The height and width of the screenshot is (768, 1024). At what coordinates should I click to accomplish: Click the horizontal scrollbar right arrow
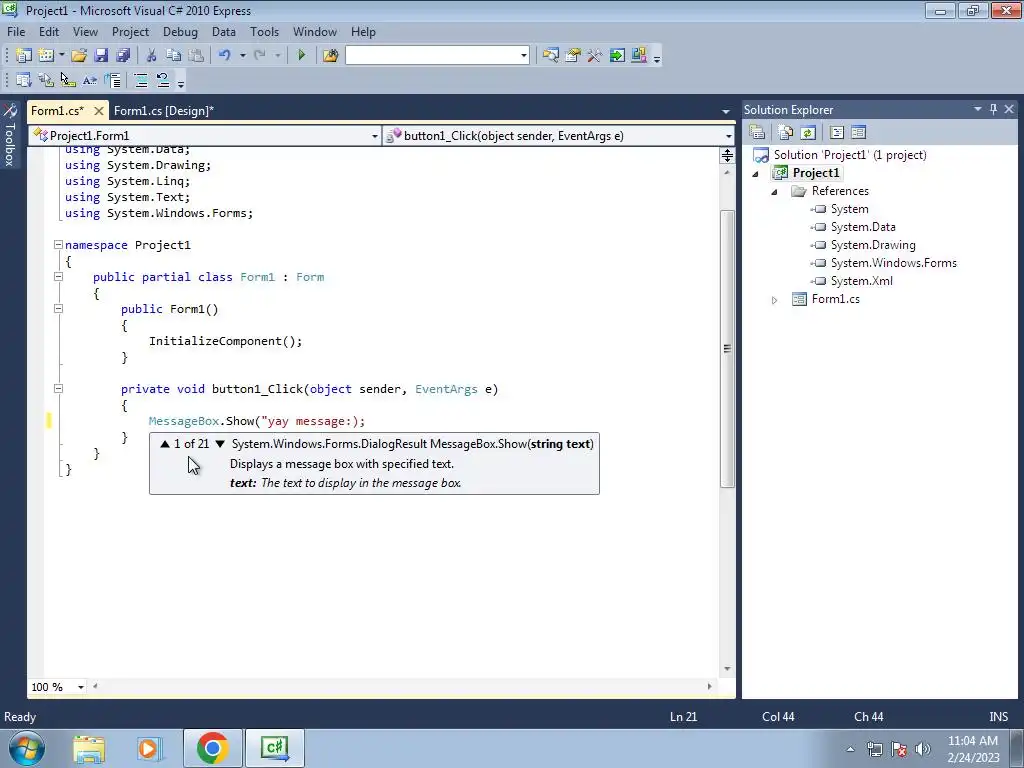coord(709,686)
